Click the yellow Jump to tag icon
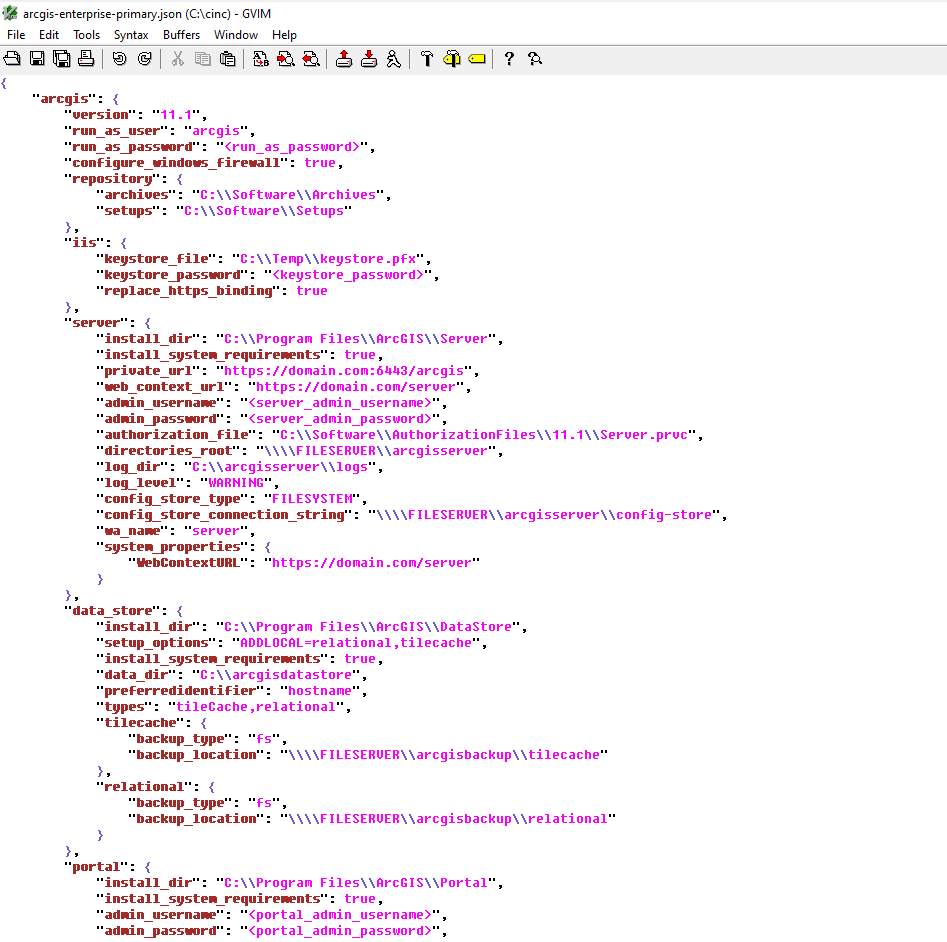 (x=477, y=59)
